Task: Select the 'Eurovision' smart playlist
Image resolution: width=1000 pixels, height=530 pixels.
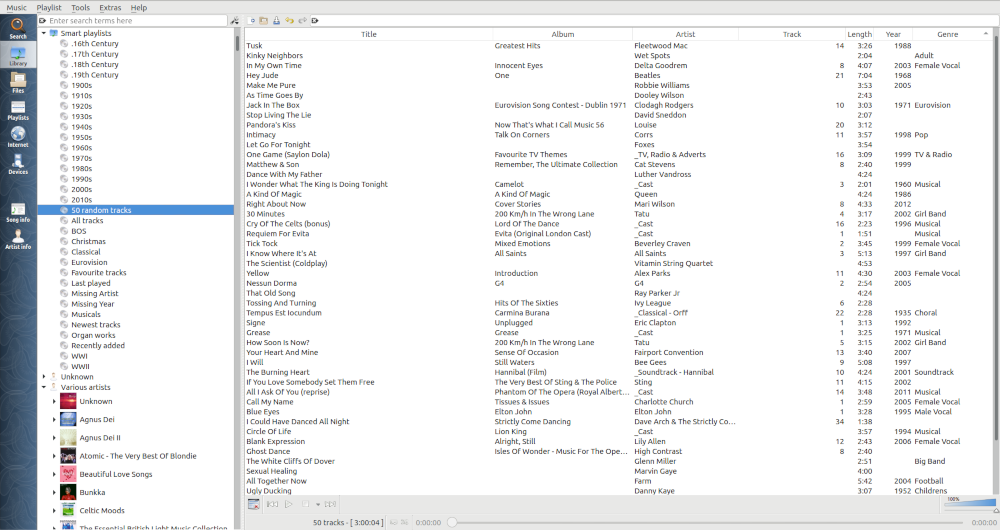Action: point(89,262)
